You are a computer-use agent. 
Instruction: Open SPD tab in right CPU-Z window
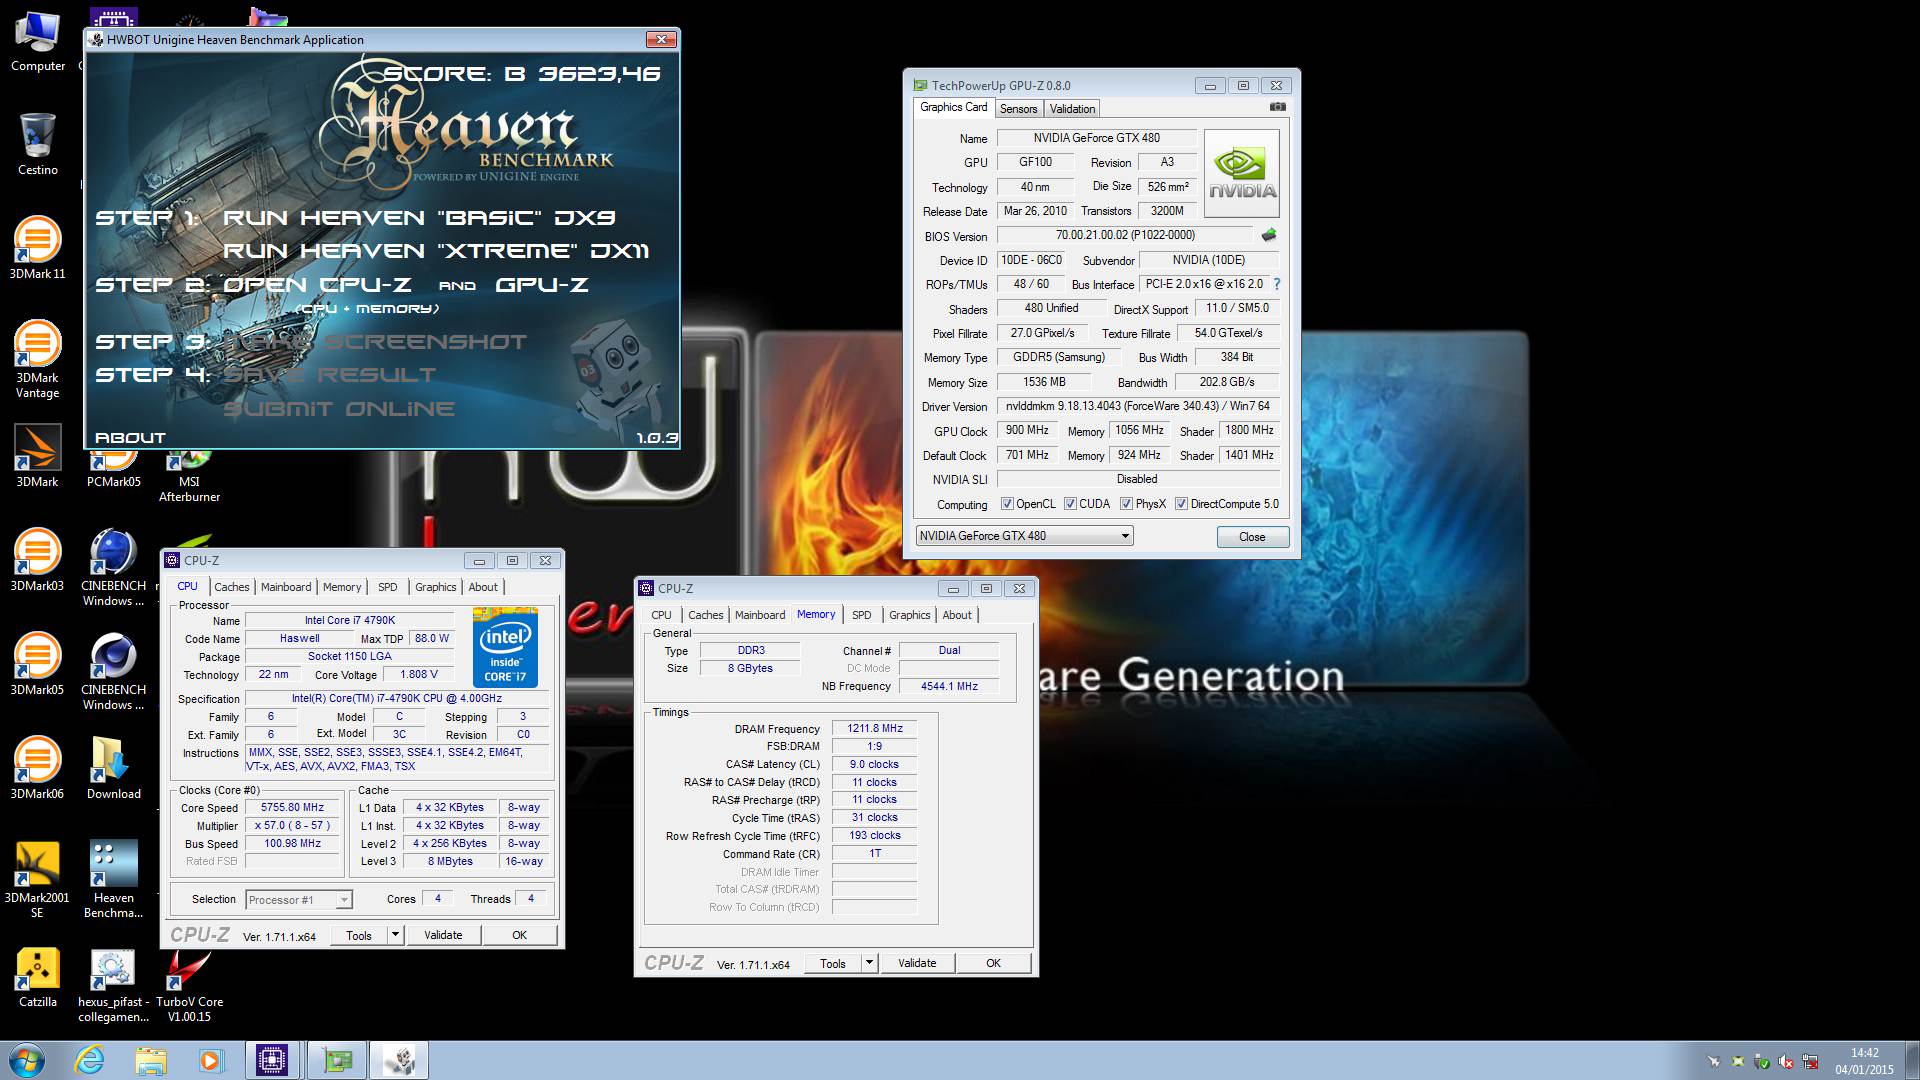pos(861,615)
